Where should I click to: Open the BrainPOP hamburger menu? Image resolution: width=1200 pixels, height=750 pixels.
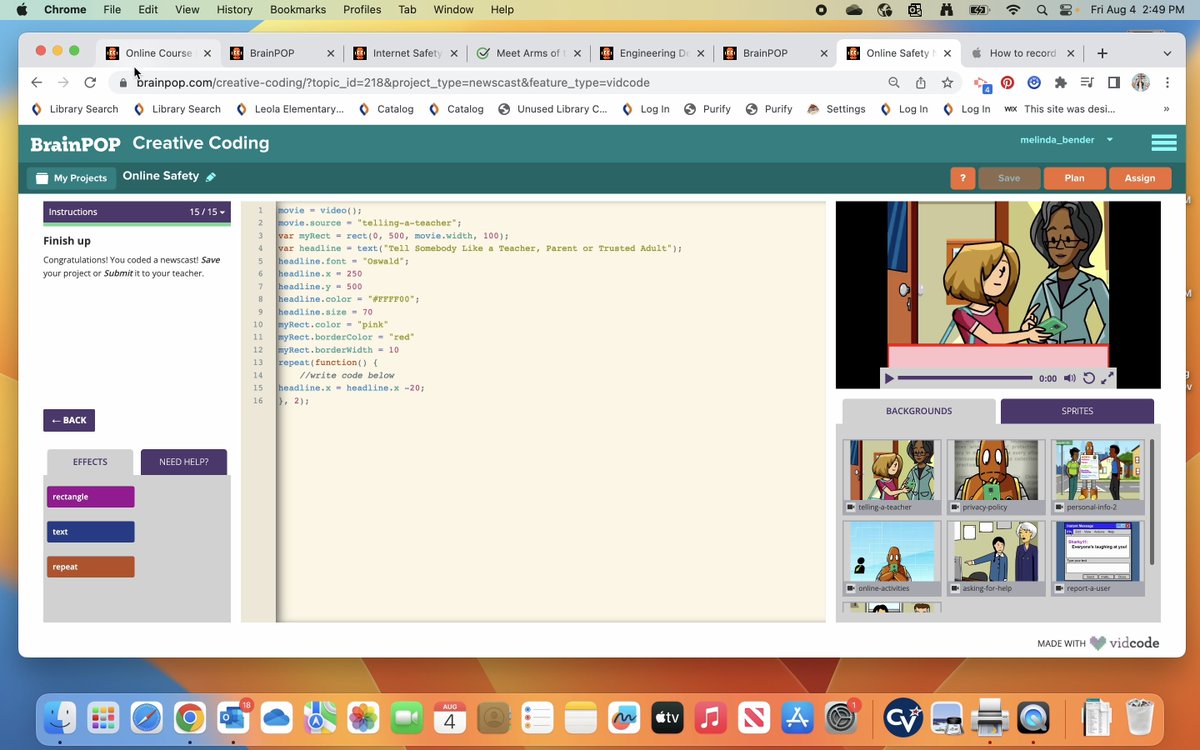(x=1163, y=143)
